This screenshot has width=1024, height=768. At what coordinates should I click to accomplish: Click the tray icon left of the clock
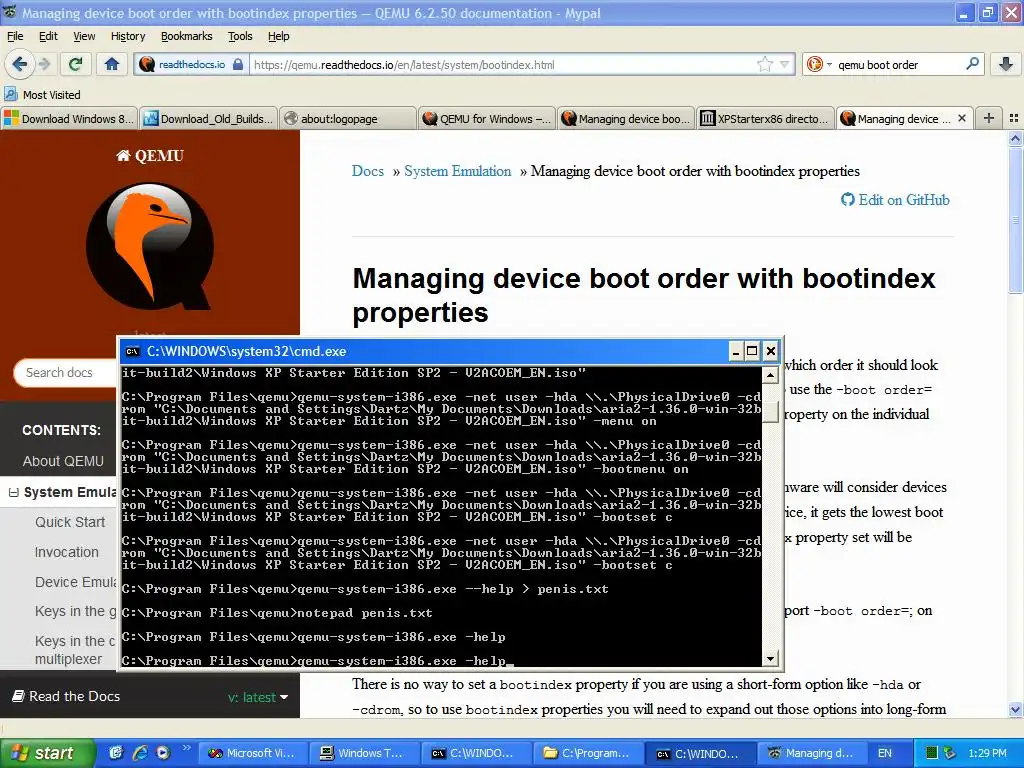tap(950, 753)
